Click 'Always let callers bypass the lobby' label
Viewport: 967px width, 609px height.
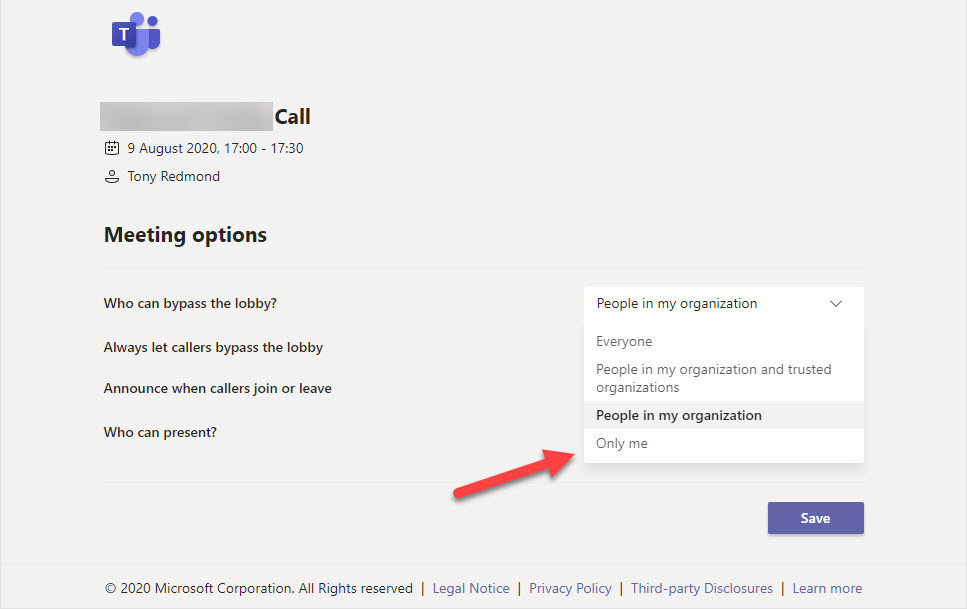point(213,348)
